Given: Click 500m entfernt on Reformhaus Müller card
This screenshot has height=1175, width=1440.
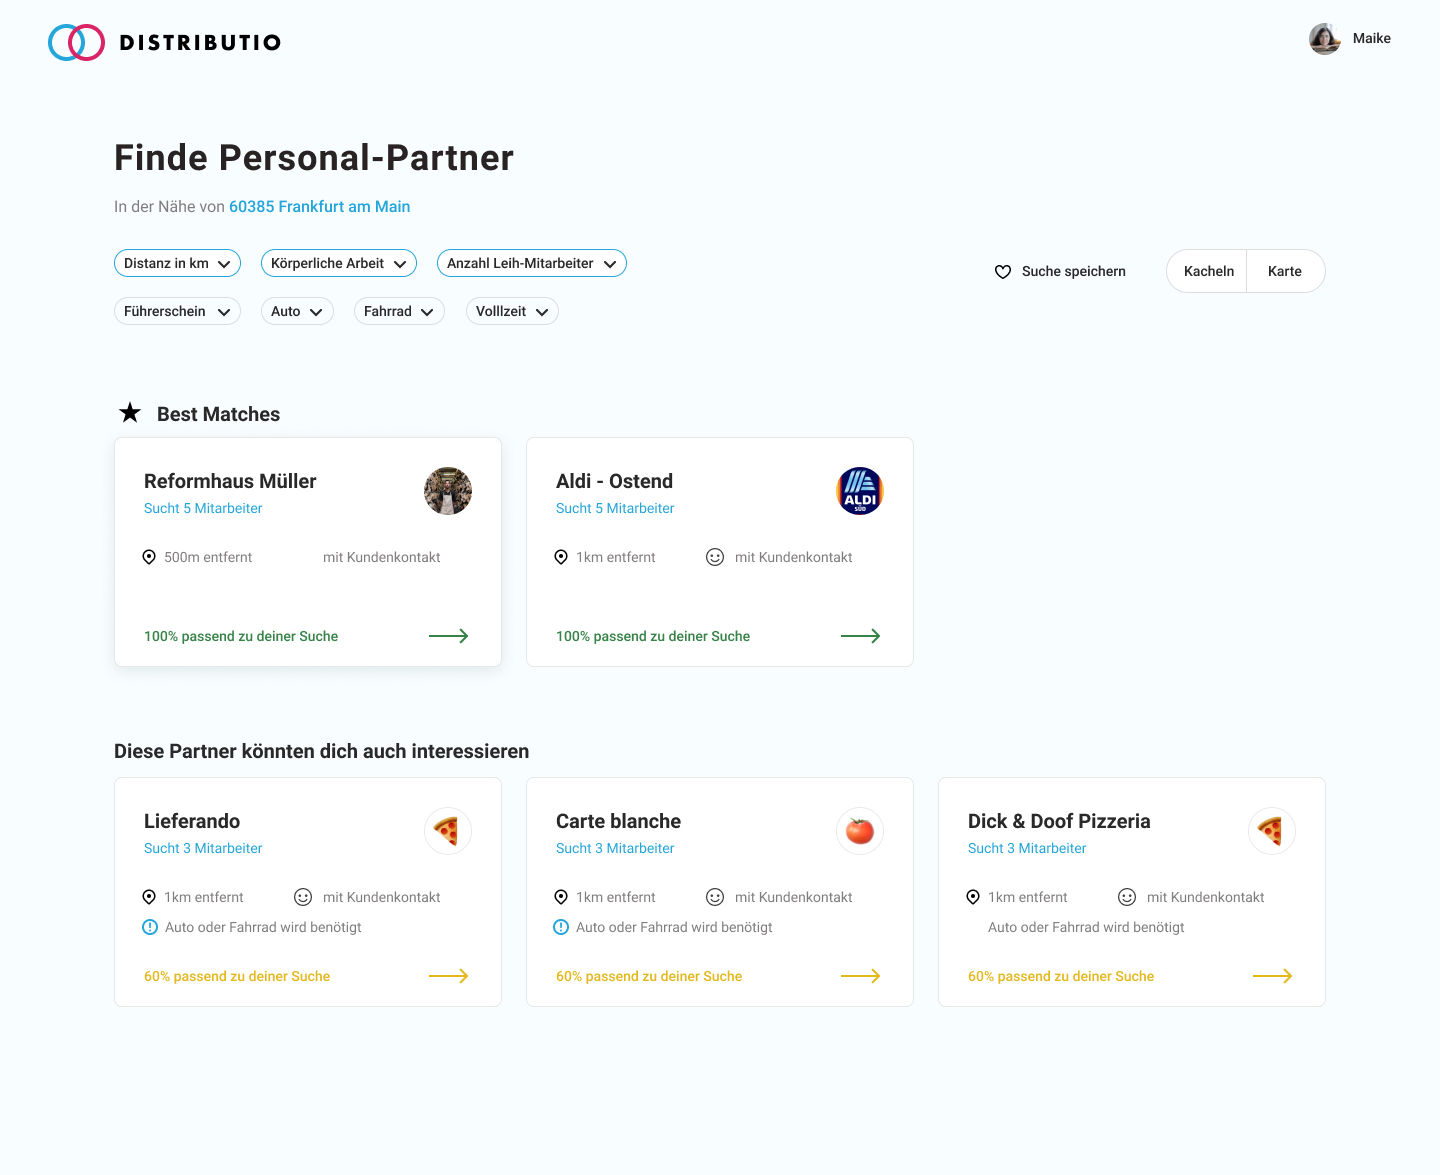Looking at the screenshot, I should click(x=208, y=557).
